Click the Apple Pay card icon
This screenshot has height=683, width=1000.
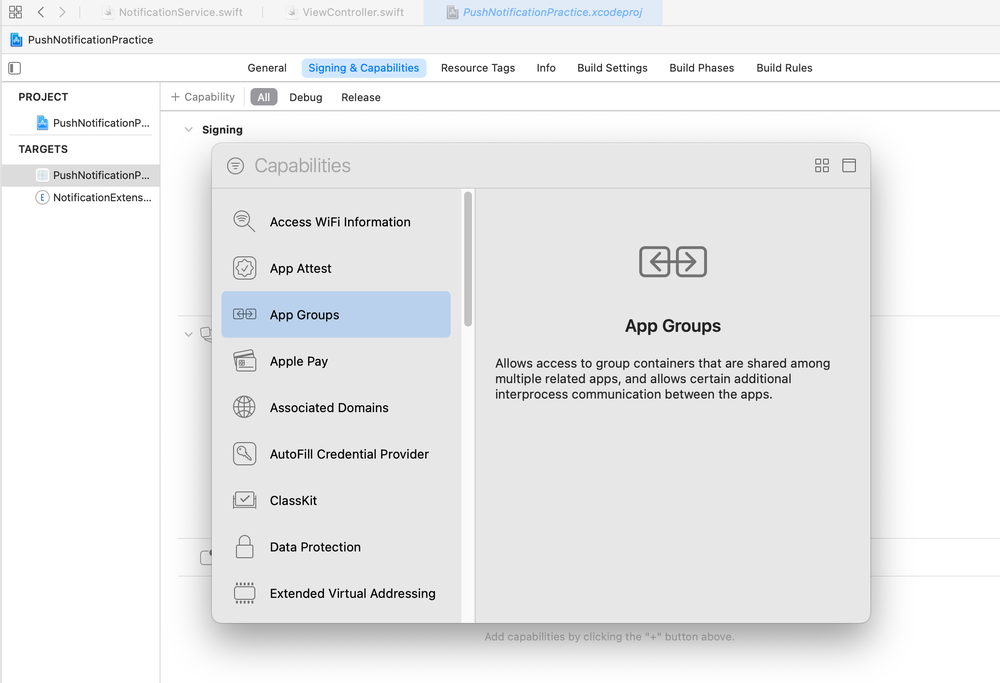click(x=244, y=361)
